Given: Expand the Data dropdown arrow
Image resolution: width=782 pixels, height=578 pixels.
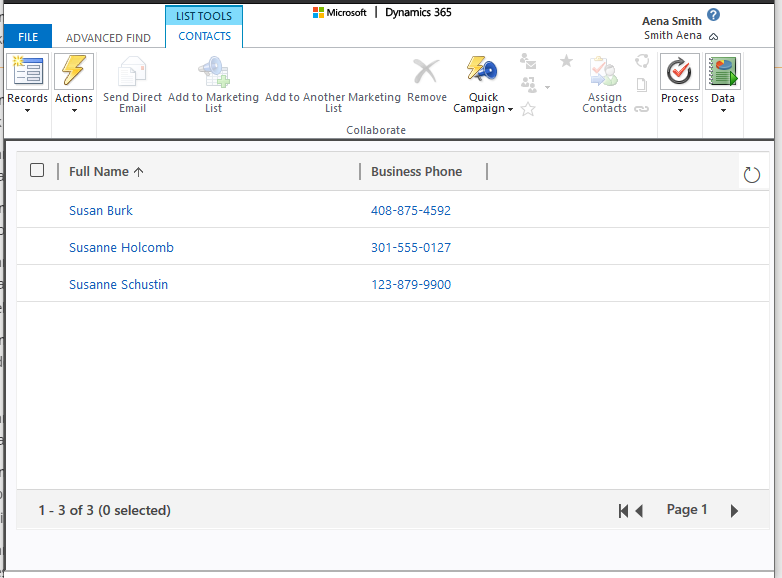Looking at the screenshot, I should coord(723,111).
